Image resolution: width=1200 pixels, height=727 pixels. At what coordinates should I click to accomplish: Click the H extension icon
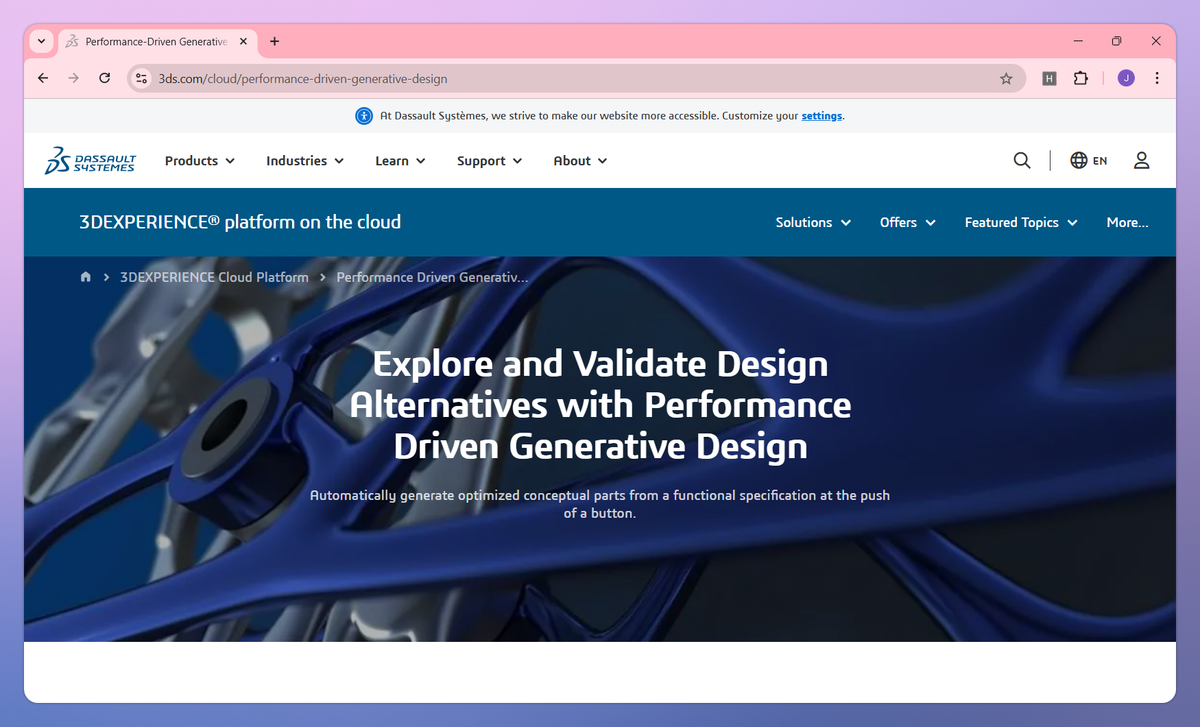(x=1049, y=78)
